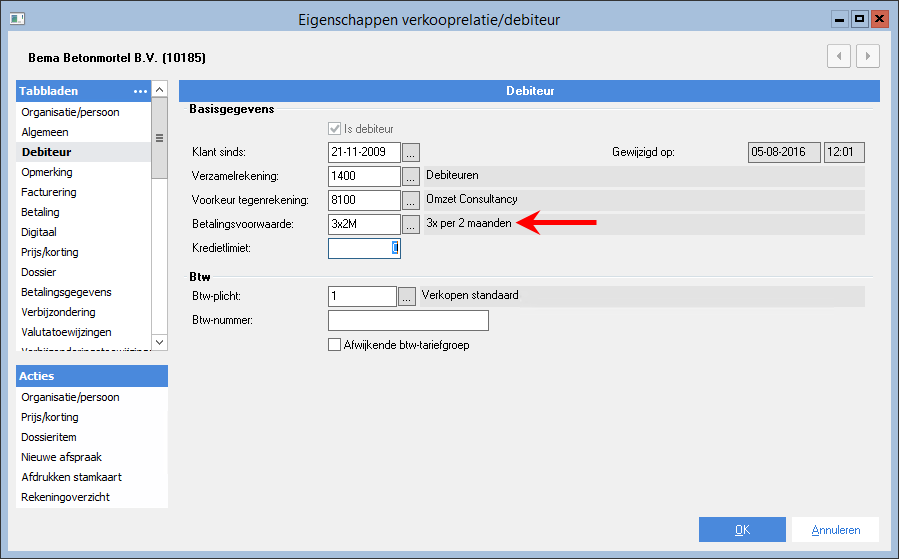Open the Digitaal tab
899x559 pixels.
point(84,232)
